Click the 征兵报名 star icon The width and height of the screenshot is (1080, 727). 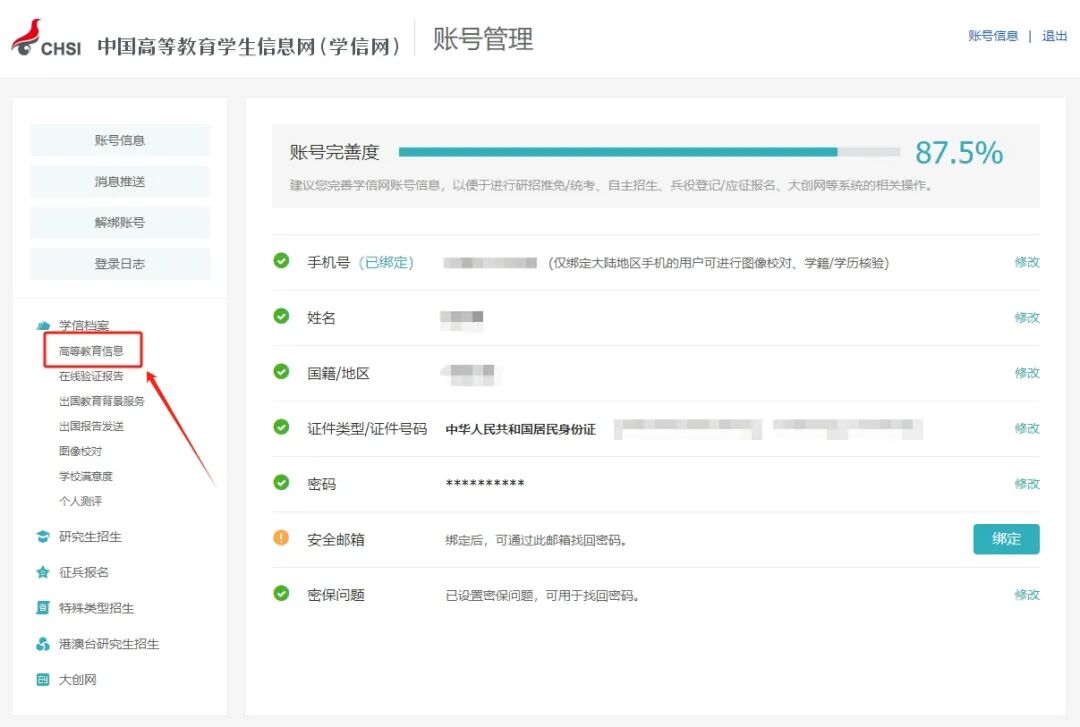click(43, 573)
